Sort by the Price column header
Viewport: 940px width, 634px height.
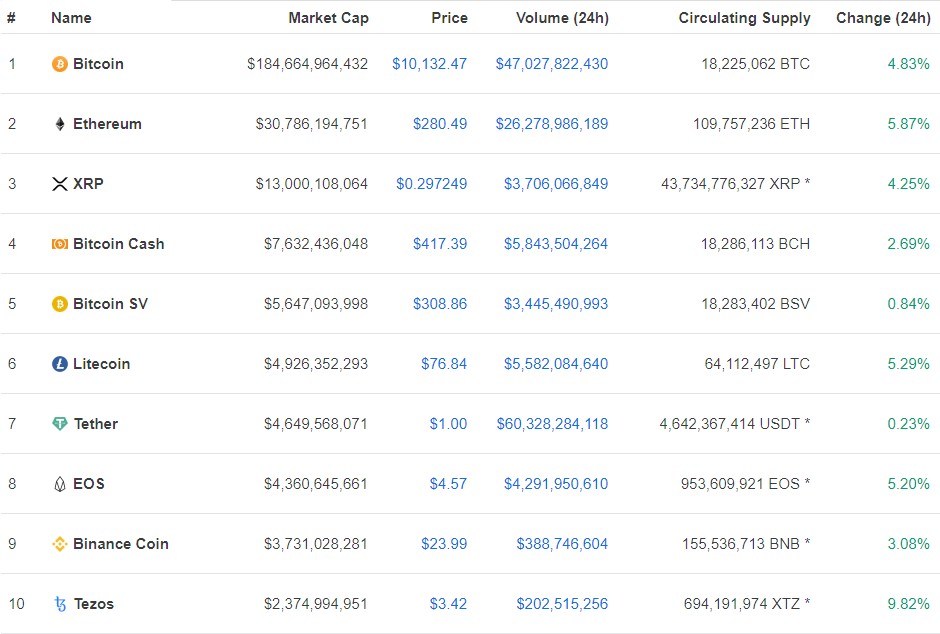click(x=450, y=18)
